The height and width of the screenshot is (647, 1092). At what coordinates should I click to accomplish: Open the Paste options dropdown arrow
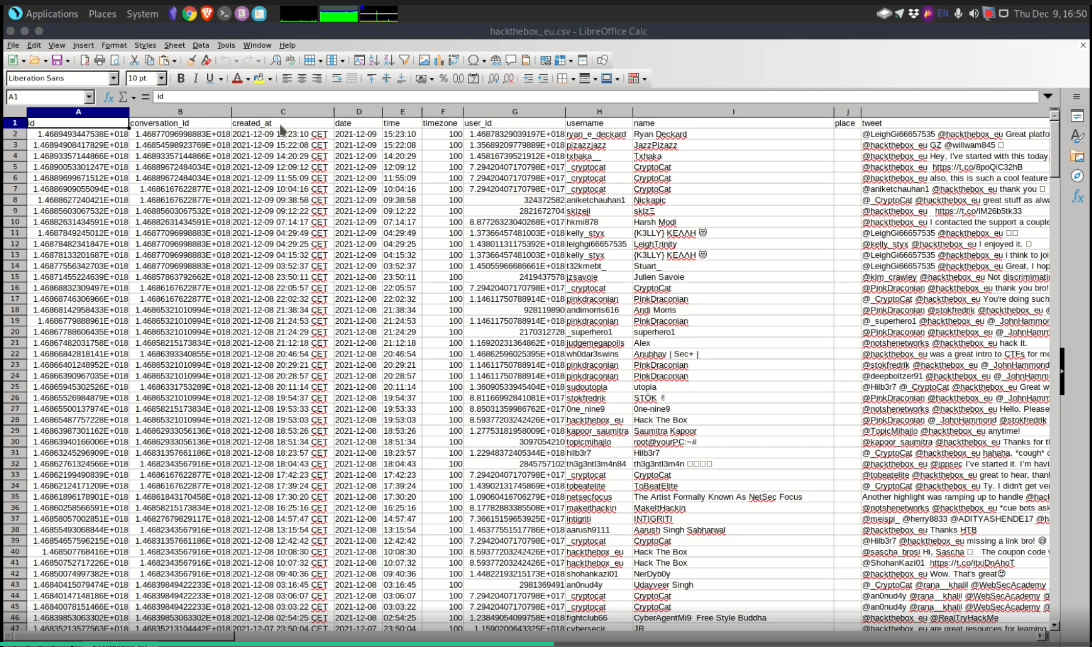[x=174, y=61]
